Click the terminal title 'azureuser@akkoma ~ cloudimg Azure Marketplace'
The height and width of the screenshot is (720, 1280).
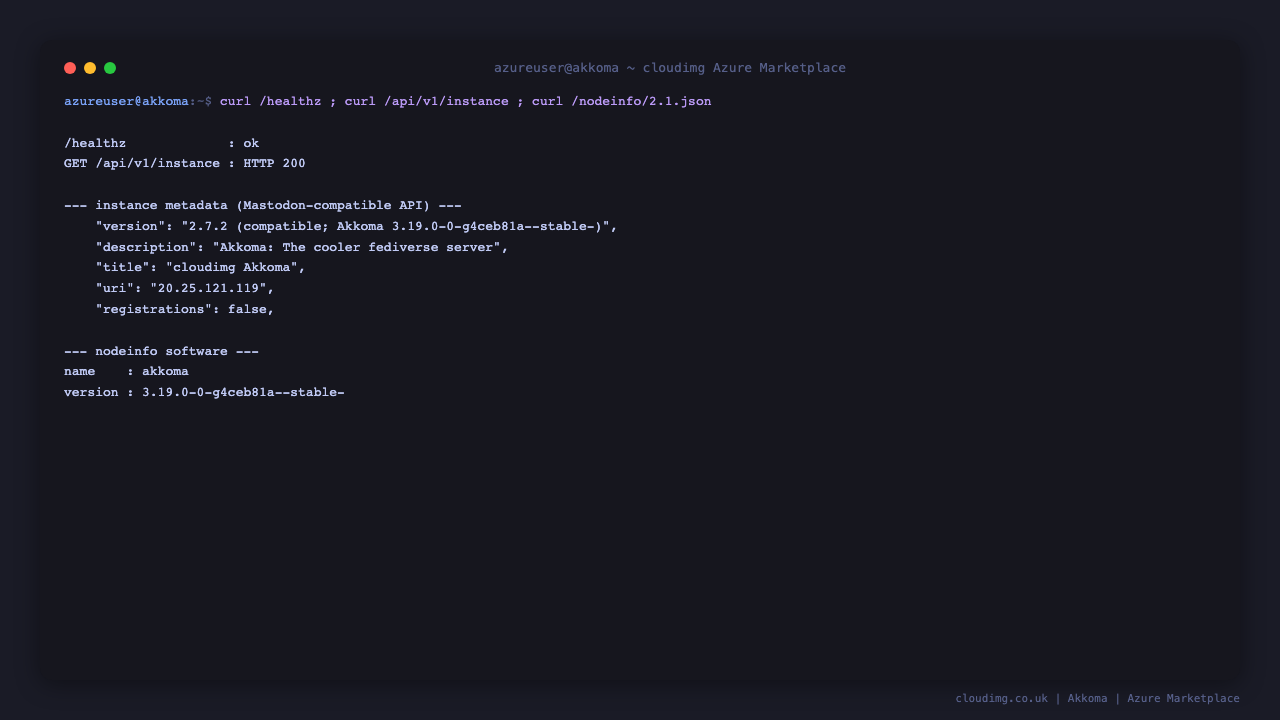pyautogui.click(x=670, y=68)
